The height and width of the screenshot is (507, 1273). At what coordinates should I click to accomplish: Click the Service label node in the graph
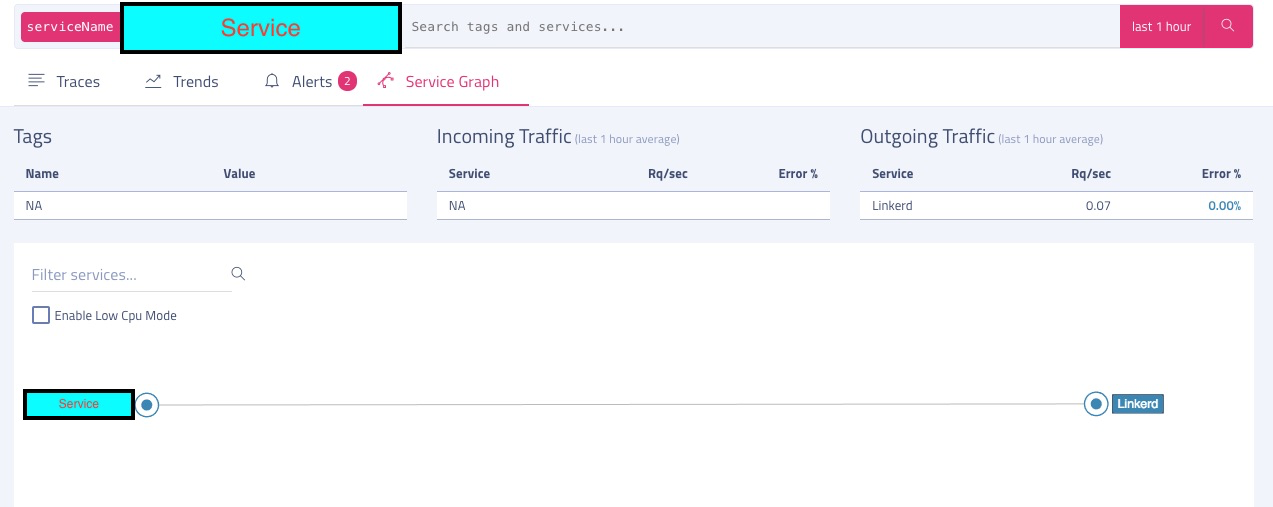(79, 404)
